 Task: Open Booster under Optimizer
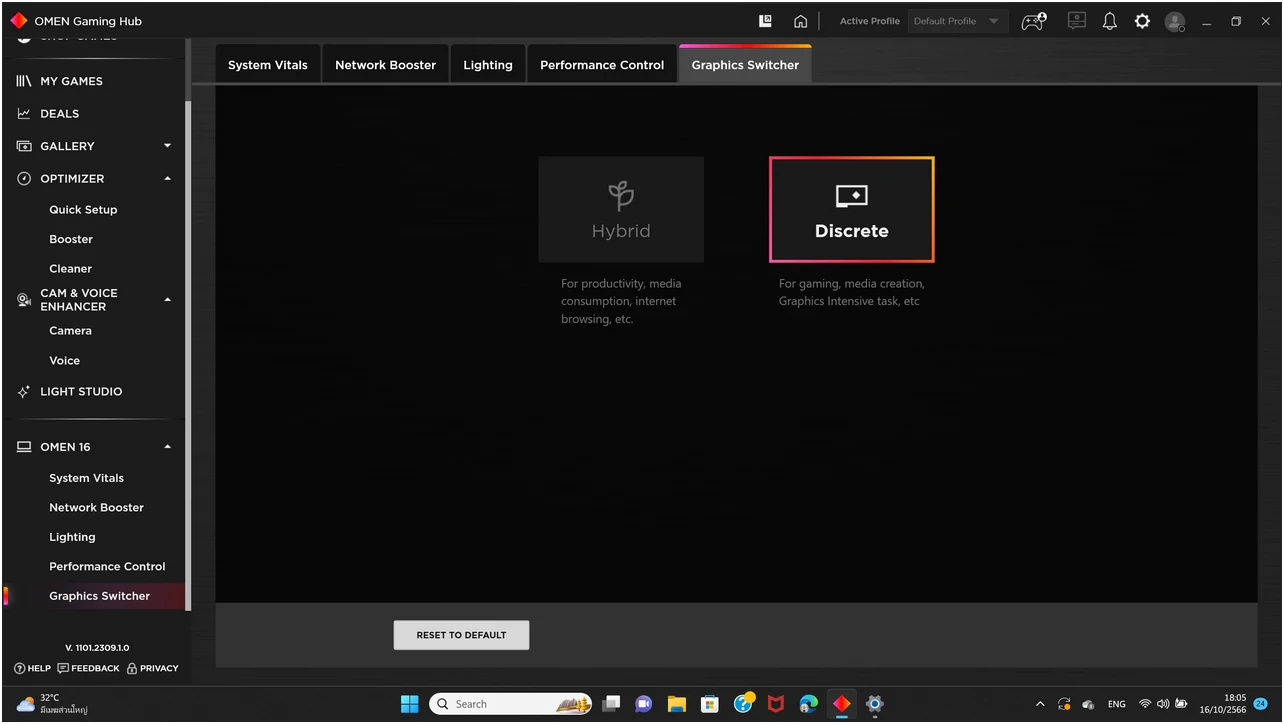coord(71,239)
